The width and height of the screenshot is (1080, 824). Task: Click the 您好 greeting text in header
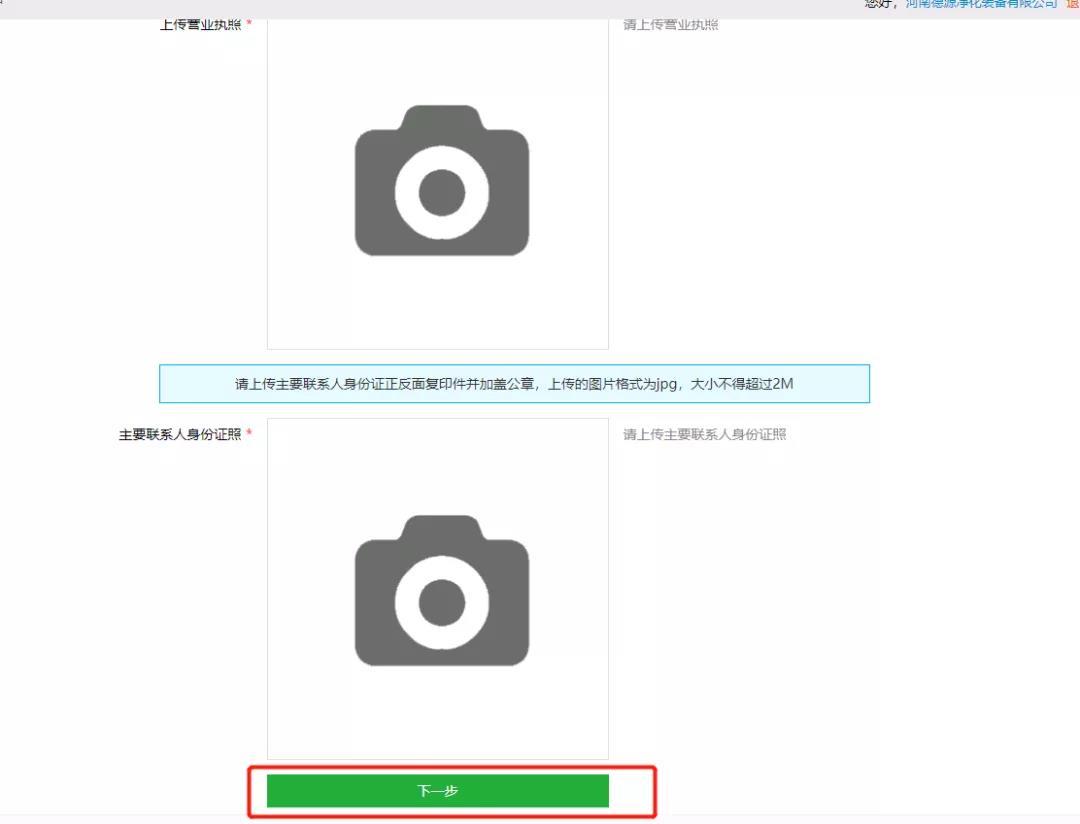click(x=880, y=4)
